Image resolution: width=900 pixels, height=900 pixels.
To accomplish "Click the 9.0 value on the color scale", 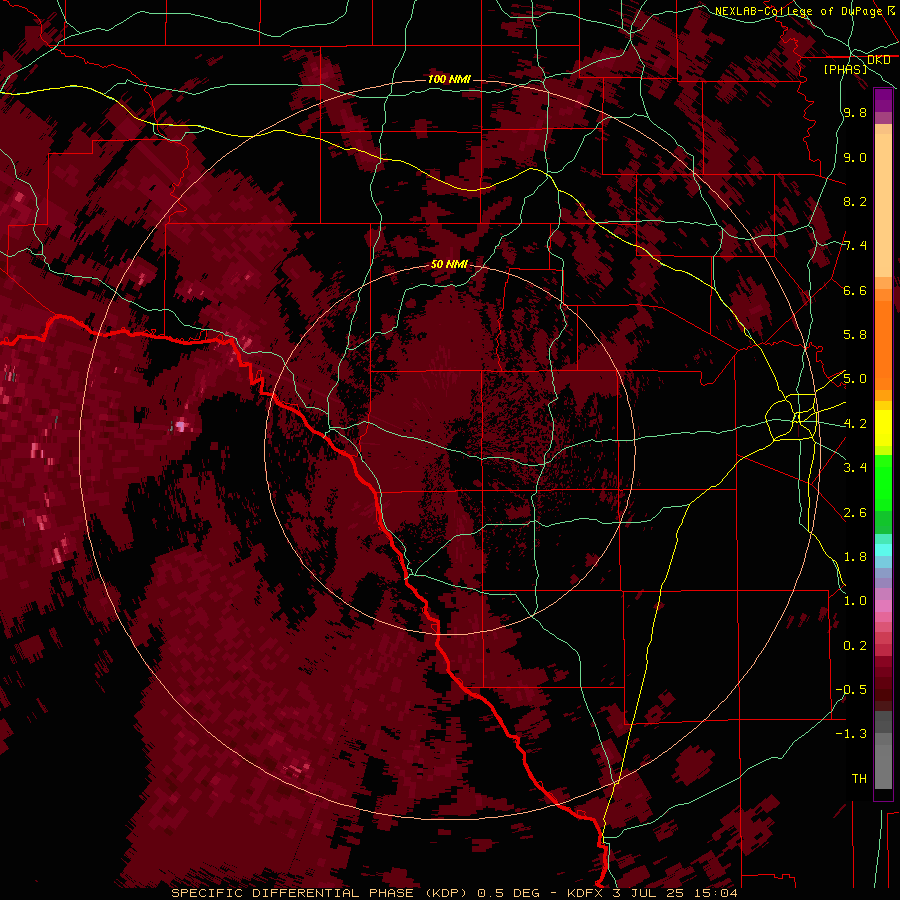I will coord(855,157).
